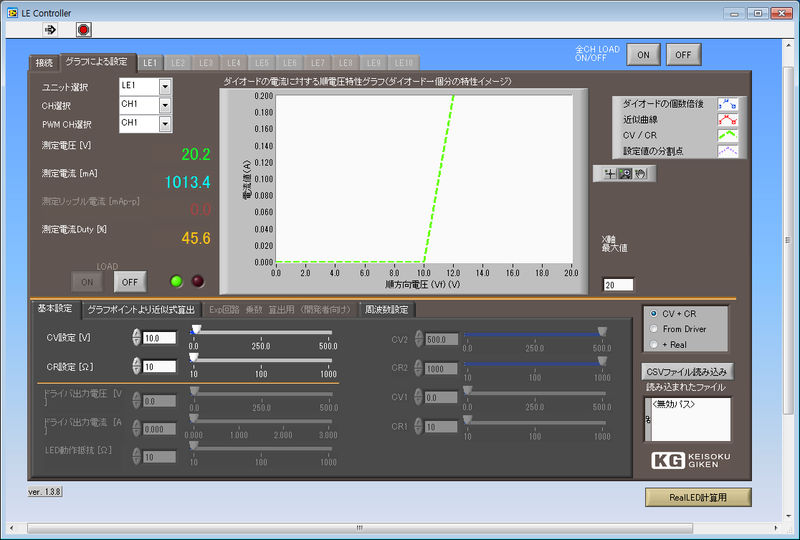800x540 pixels.
Task: Select the From Driver radio option
Action: click(x=654, y=329)
